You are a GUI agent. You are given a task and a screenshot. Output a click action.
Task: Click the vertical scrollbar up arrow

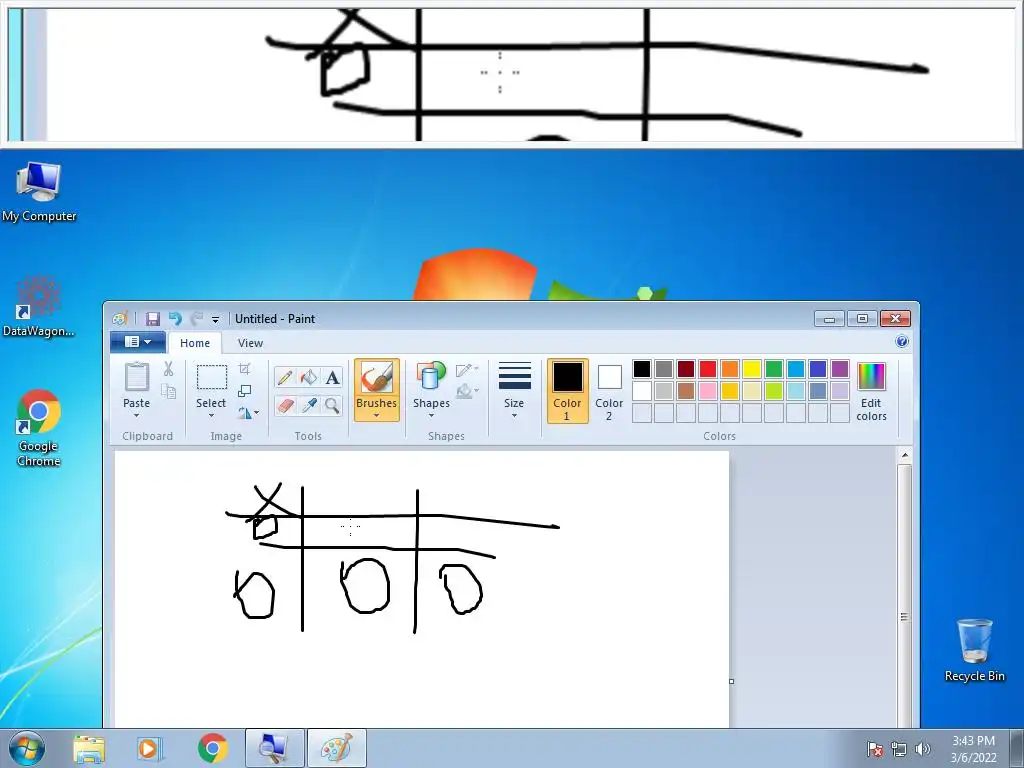click(904, 455)
